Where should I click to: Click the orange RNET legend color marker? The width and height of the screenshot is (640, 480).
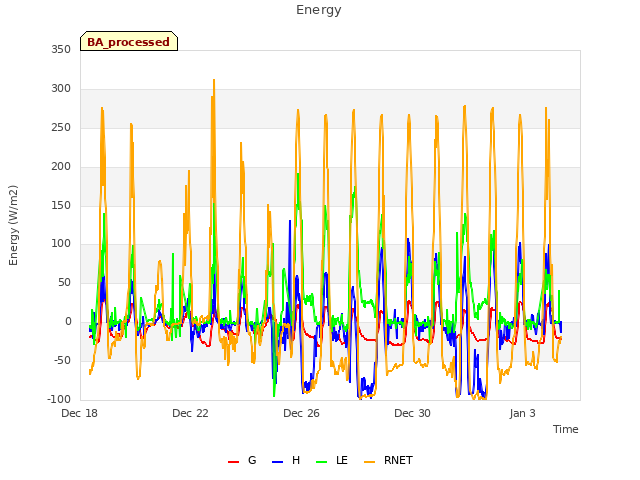[369, 462]
